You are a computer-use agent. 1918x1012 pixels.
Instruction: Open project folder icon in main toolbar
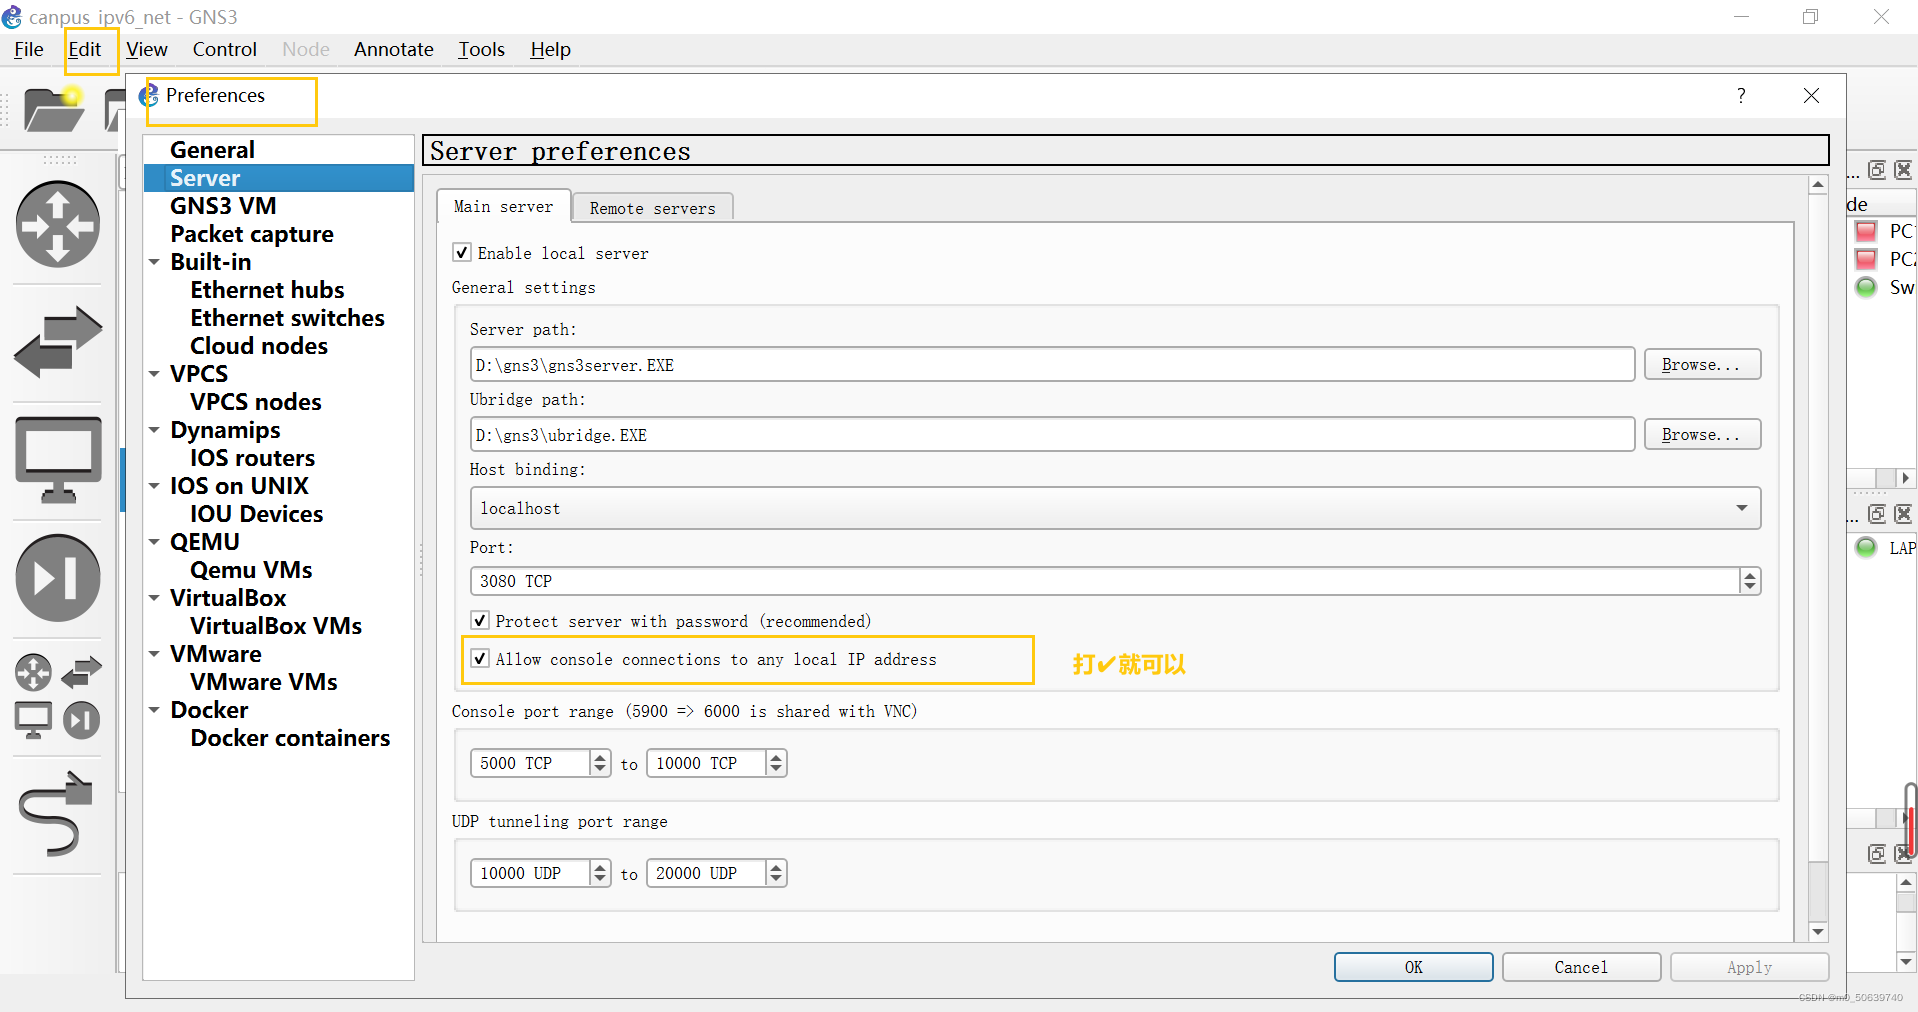[54, 109]
